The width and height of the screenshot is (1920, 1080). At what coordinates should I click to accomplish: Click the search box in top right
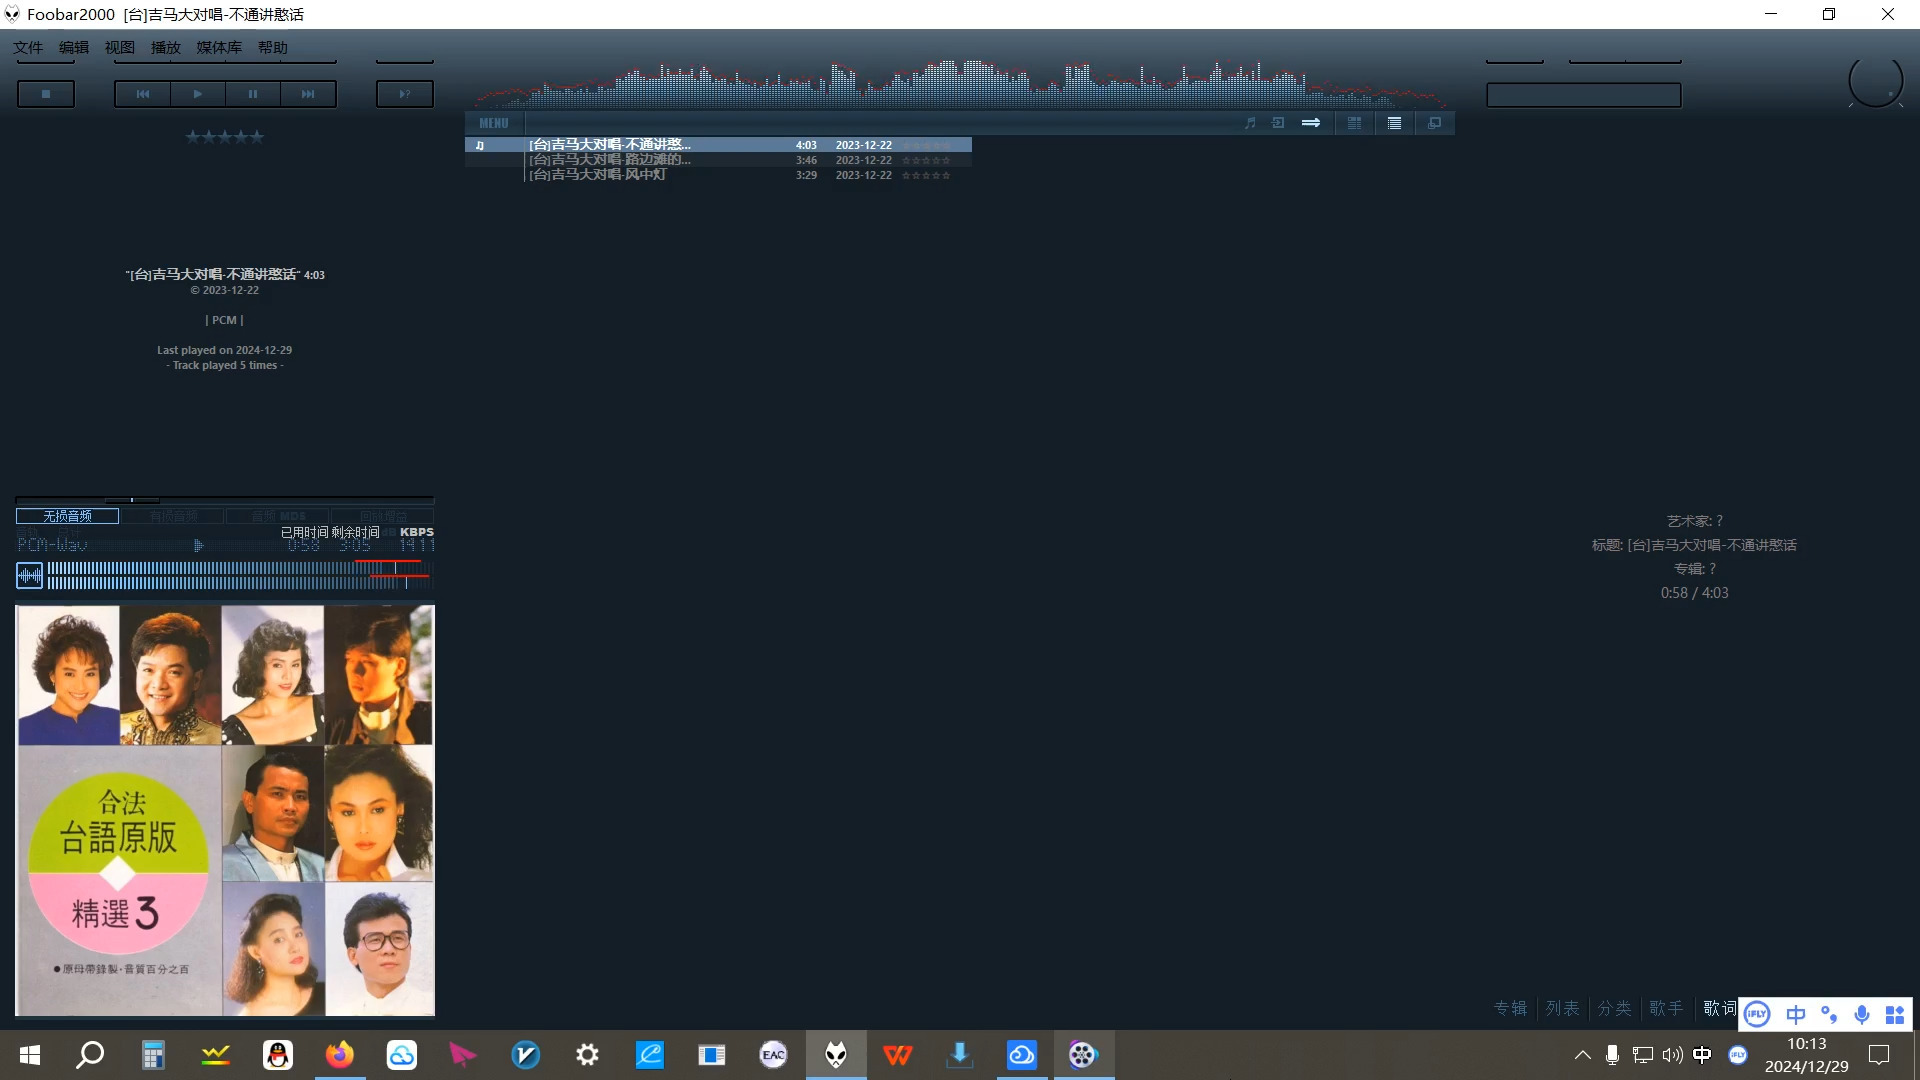1584,95
